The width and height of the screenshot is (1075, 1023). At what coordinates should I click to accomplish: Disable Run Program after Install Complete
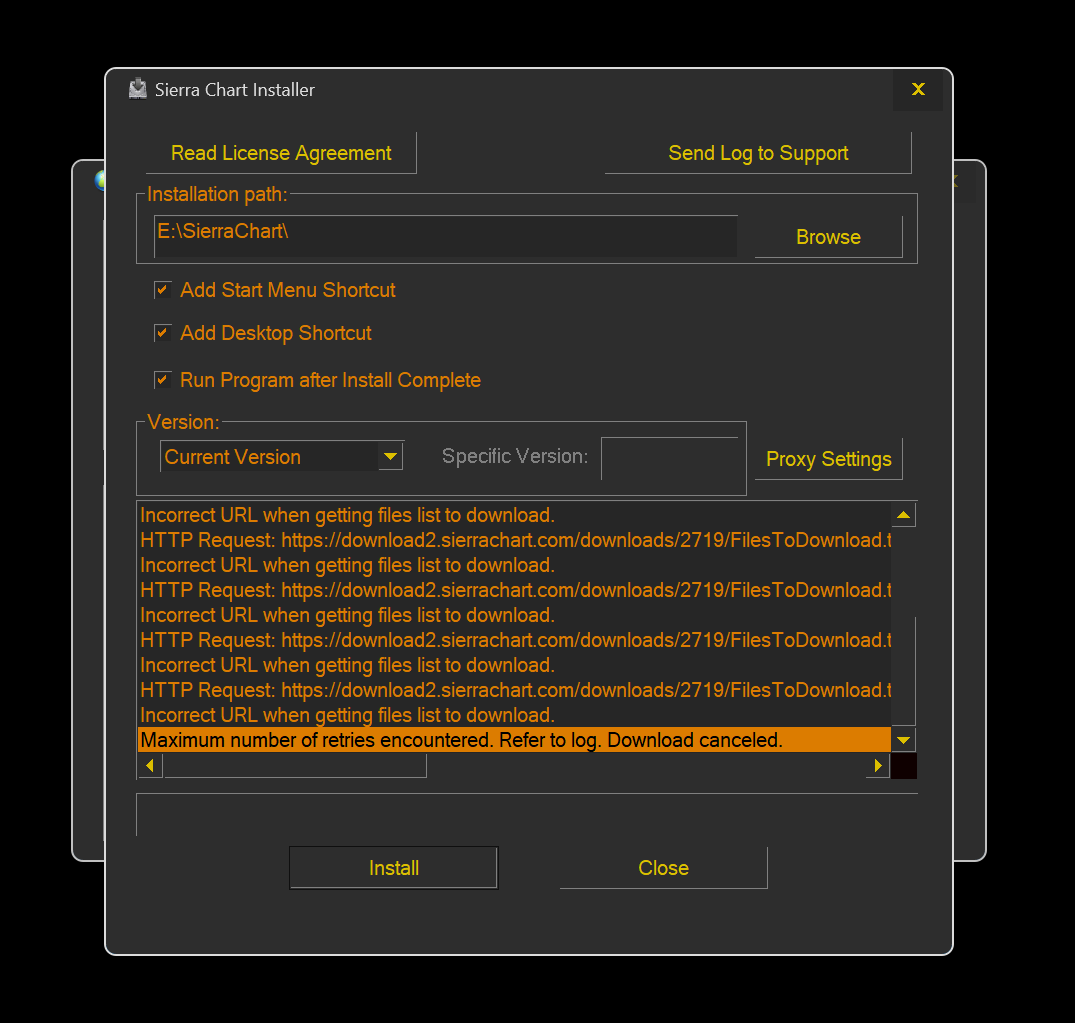[x=162, y=380]
